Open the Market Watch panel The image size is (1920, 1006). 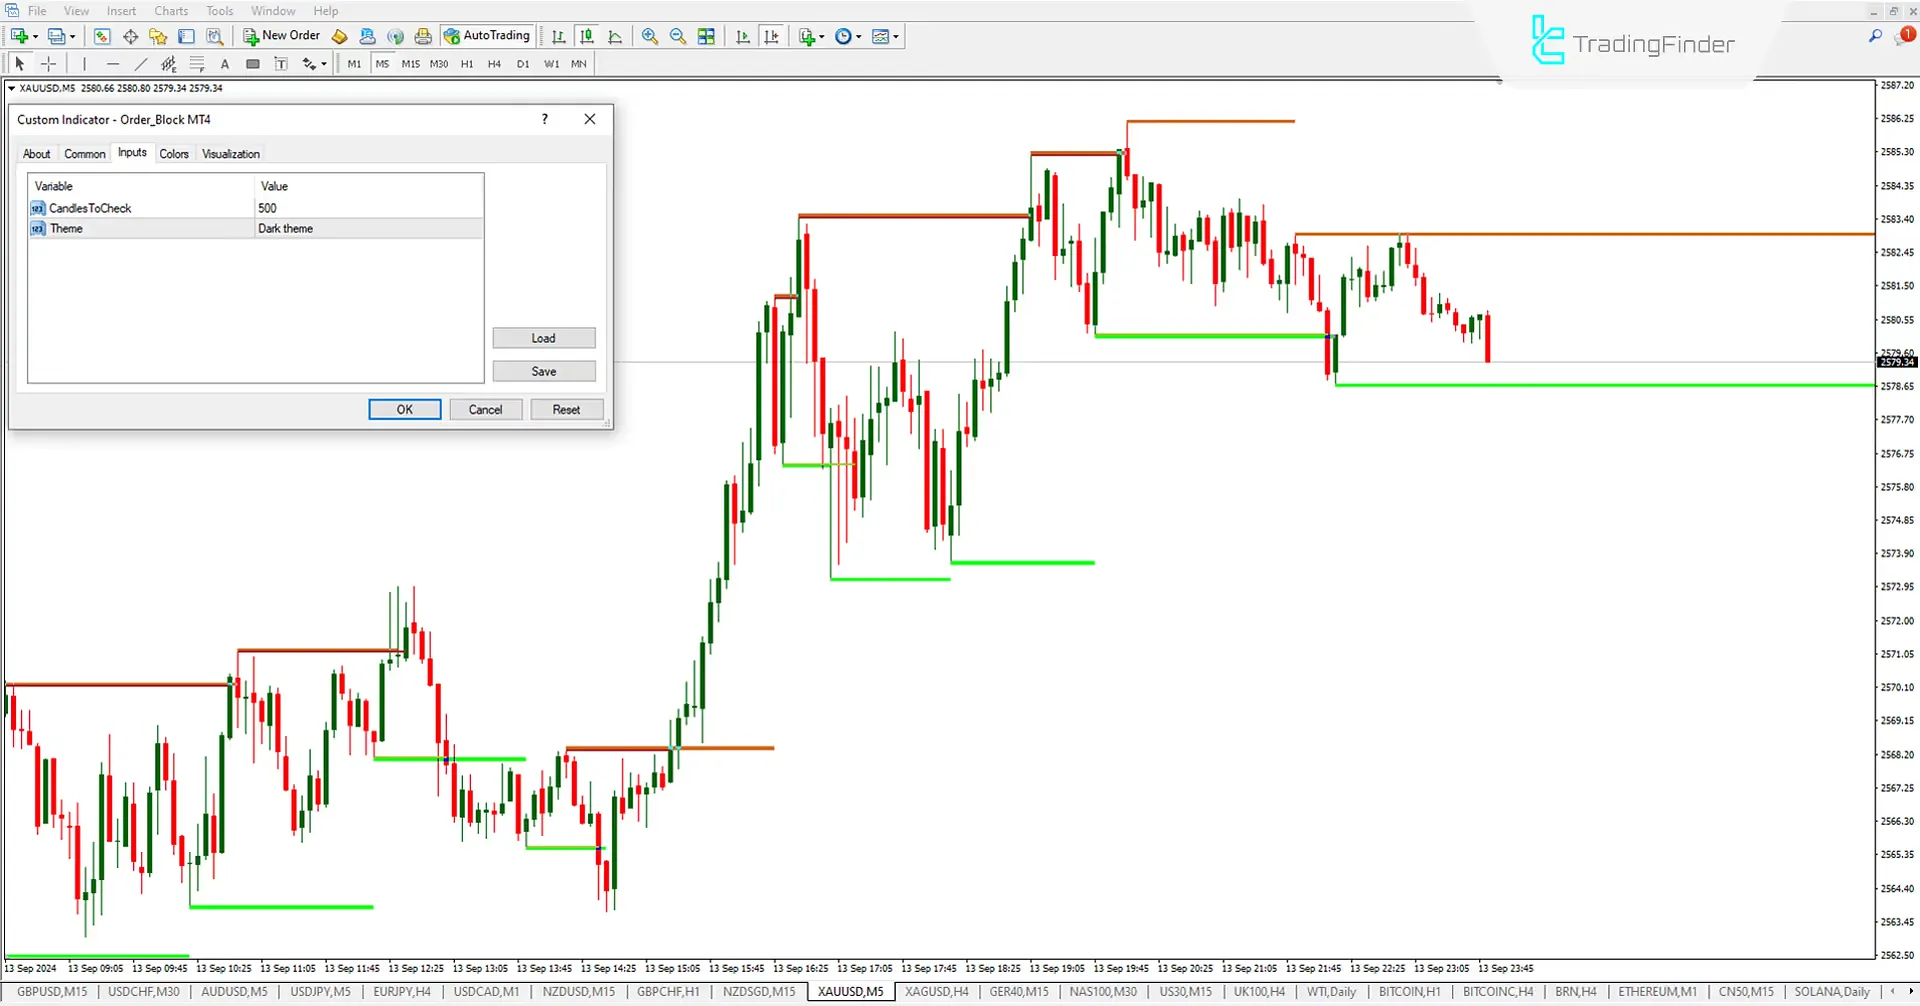102,36
